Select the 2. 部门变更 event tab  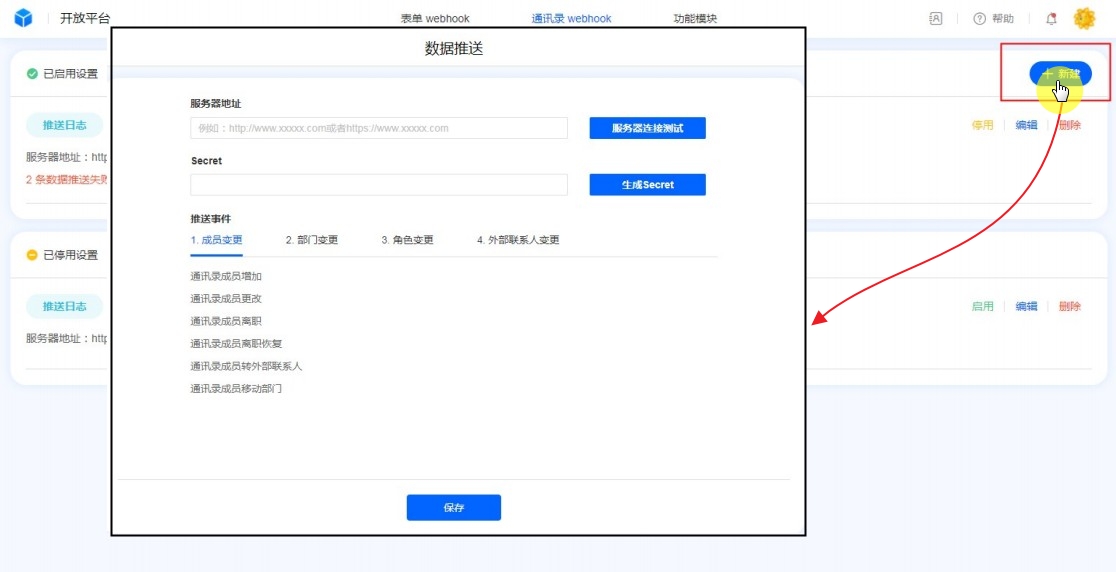311,240
